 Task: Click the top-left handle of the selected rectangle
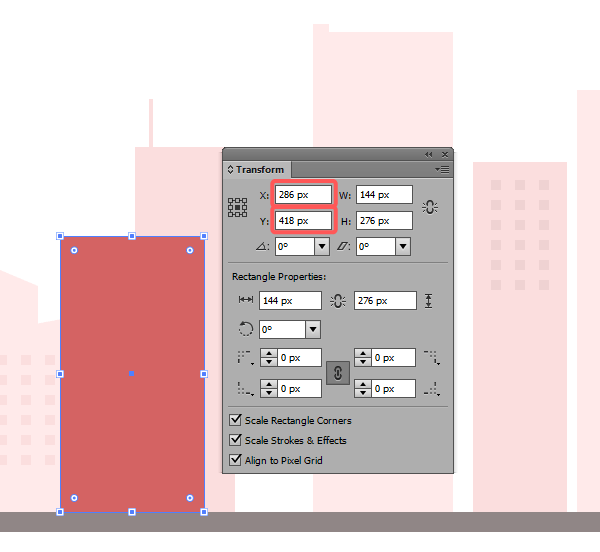[60, 236]
